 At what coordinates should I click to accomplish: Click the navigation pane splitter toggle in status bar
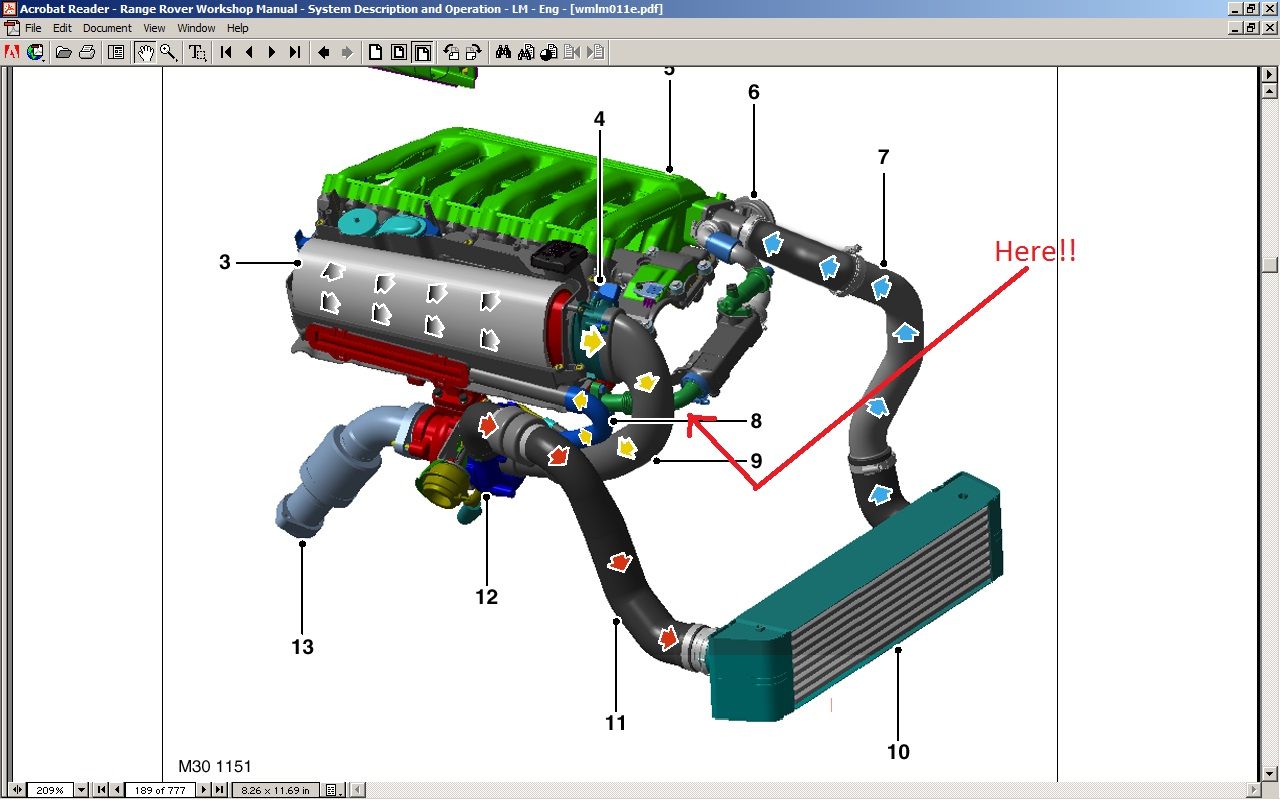[17, 790]
